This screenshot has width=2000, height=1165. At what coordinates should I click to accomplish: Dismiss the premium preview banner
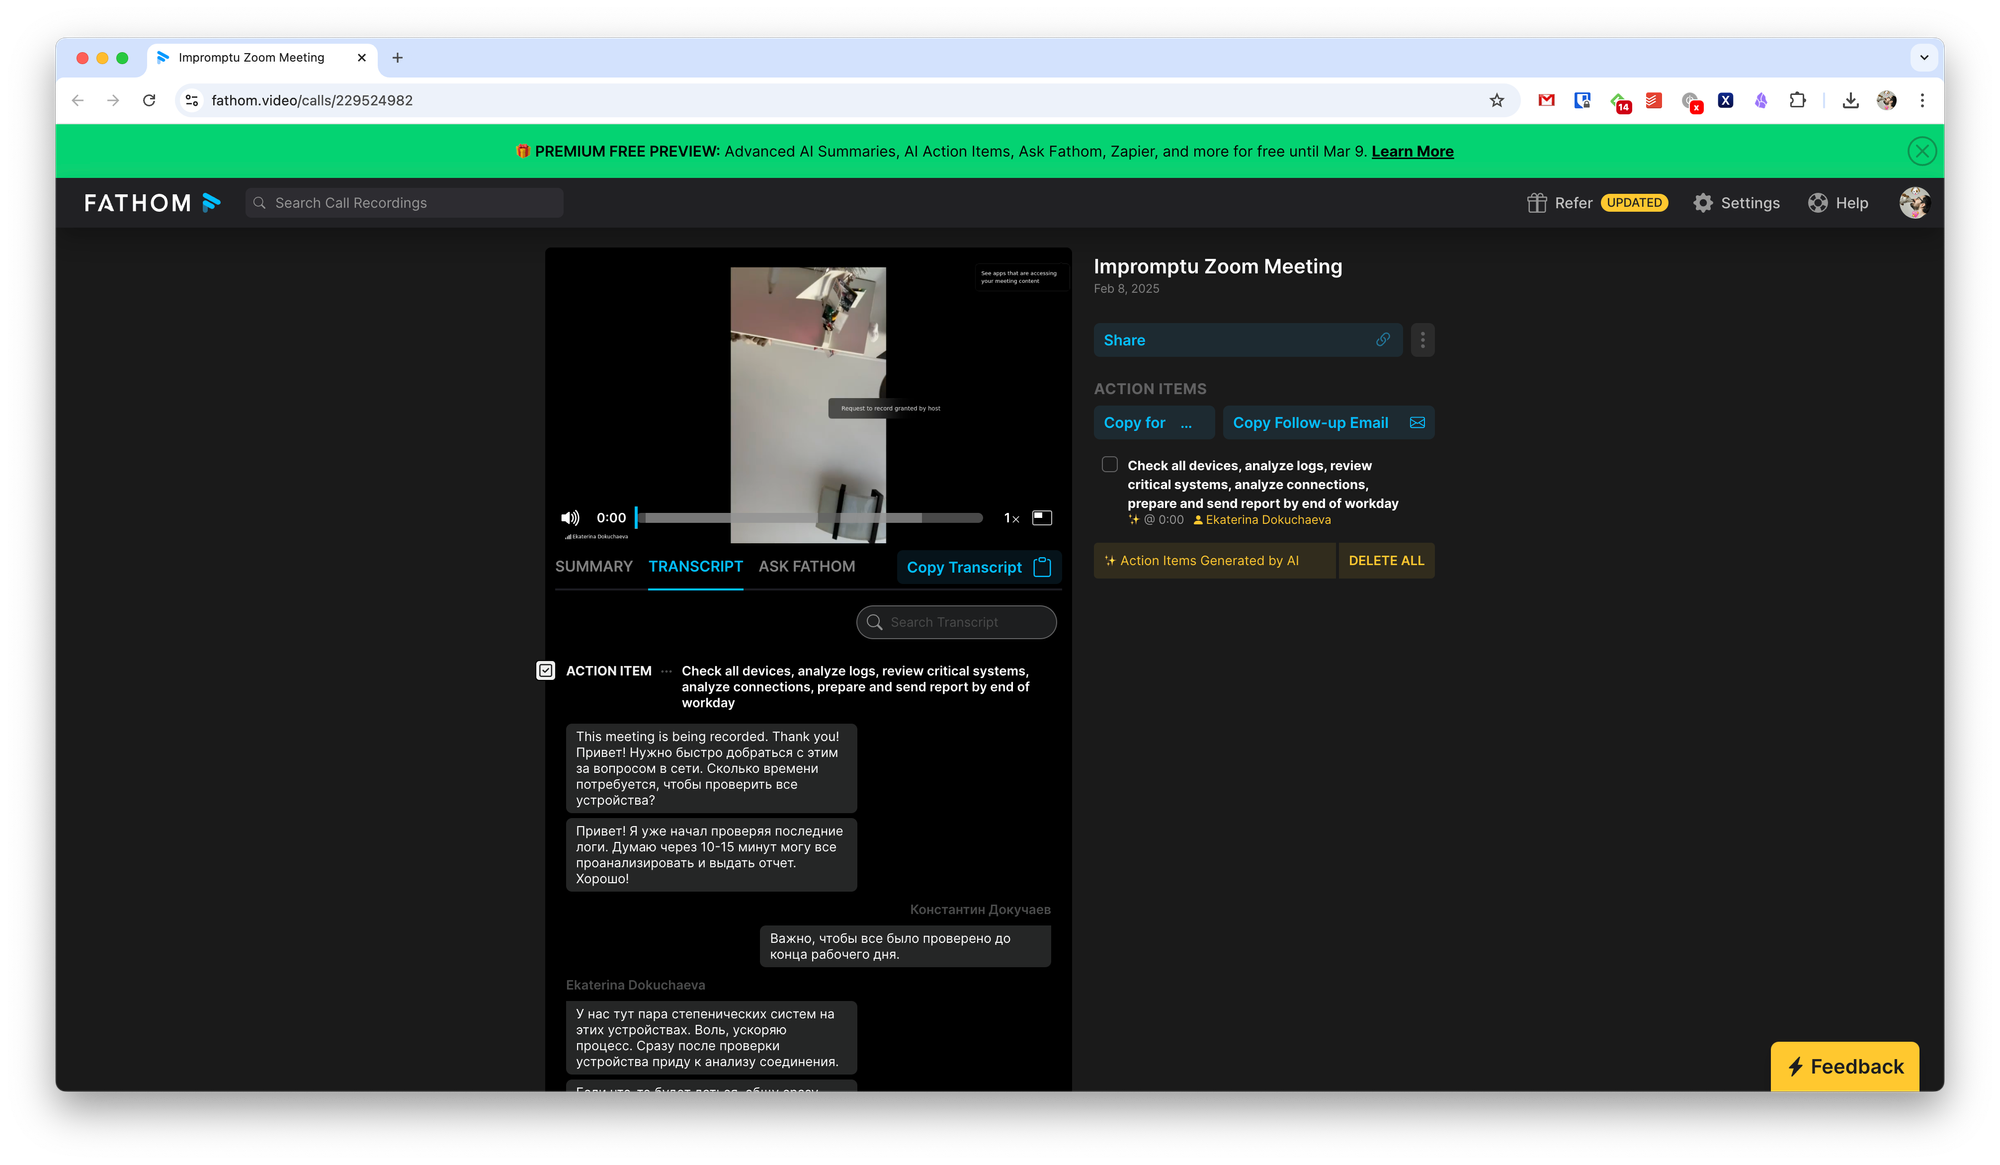coord(1921,151)
